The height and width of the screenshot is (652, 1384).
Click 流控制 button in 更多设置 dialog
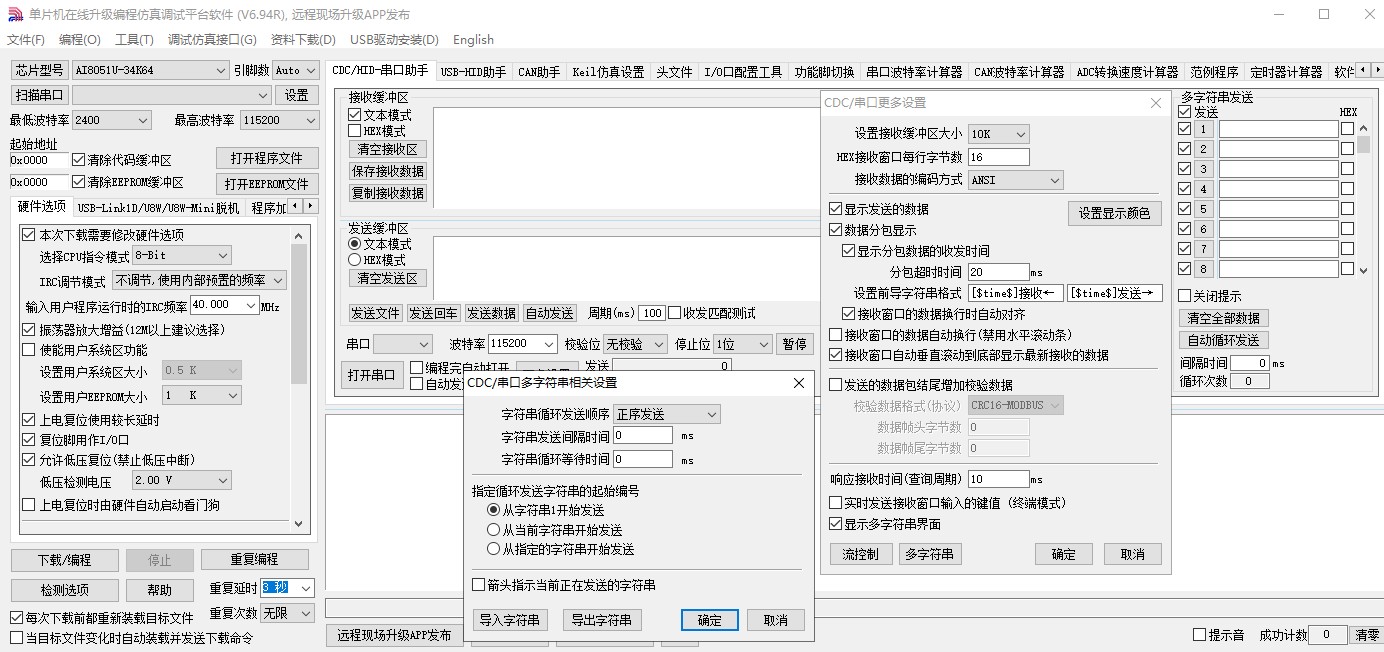[860, 554]
